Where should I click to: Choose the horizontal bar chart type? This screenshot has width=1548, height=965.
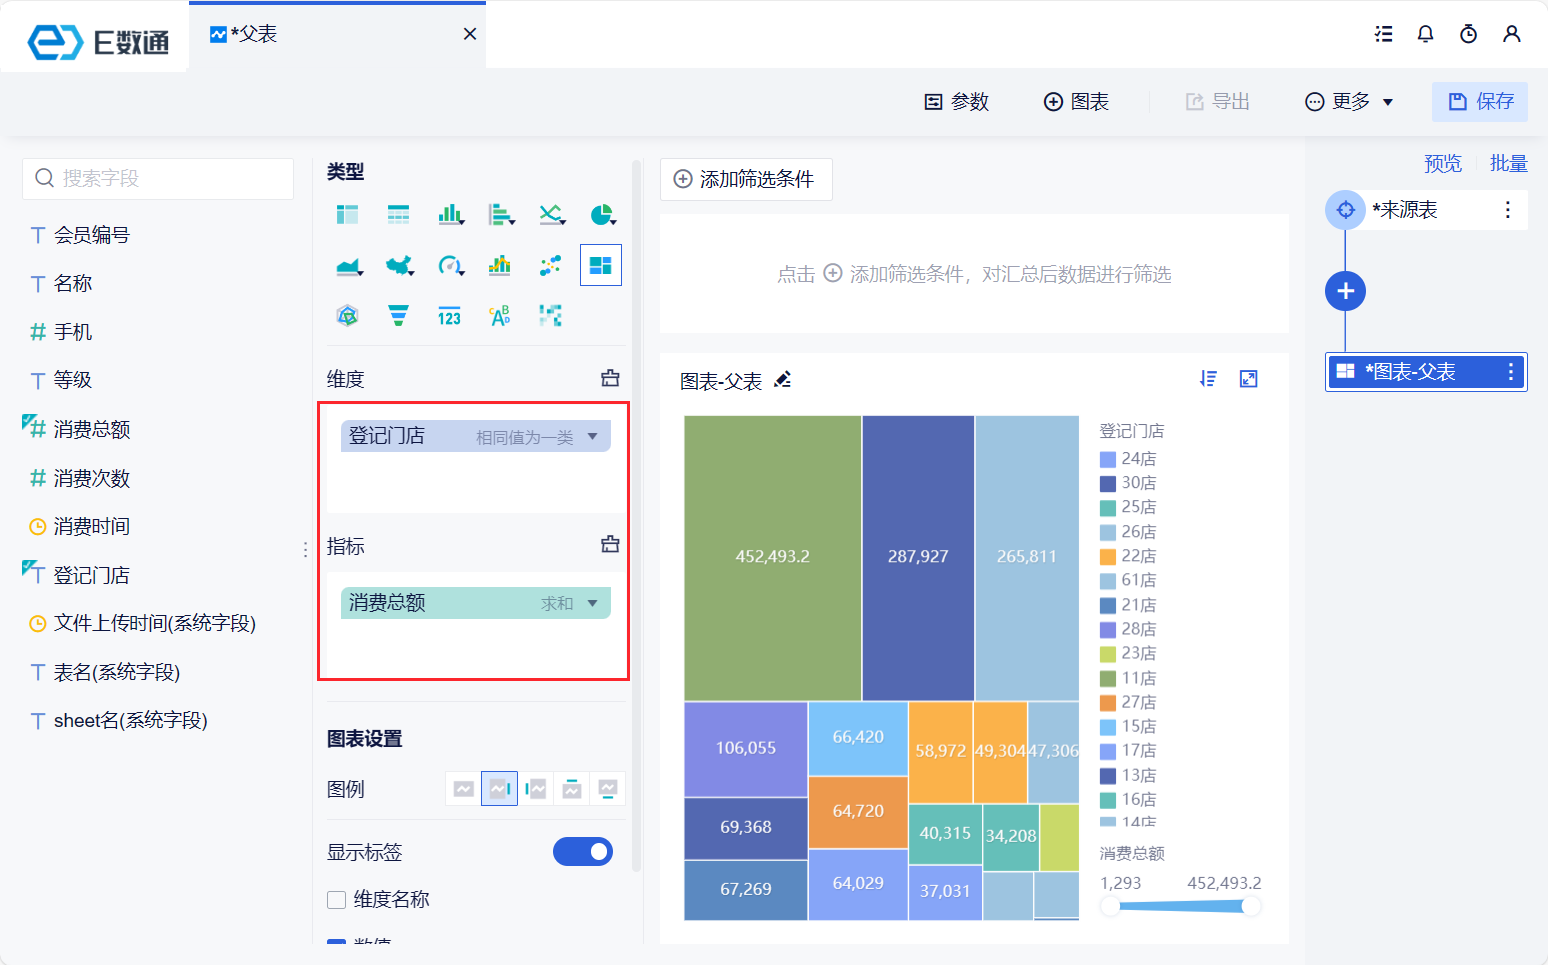pos(501,214)
